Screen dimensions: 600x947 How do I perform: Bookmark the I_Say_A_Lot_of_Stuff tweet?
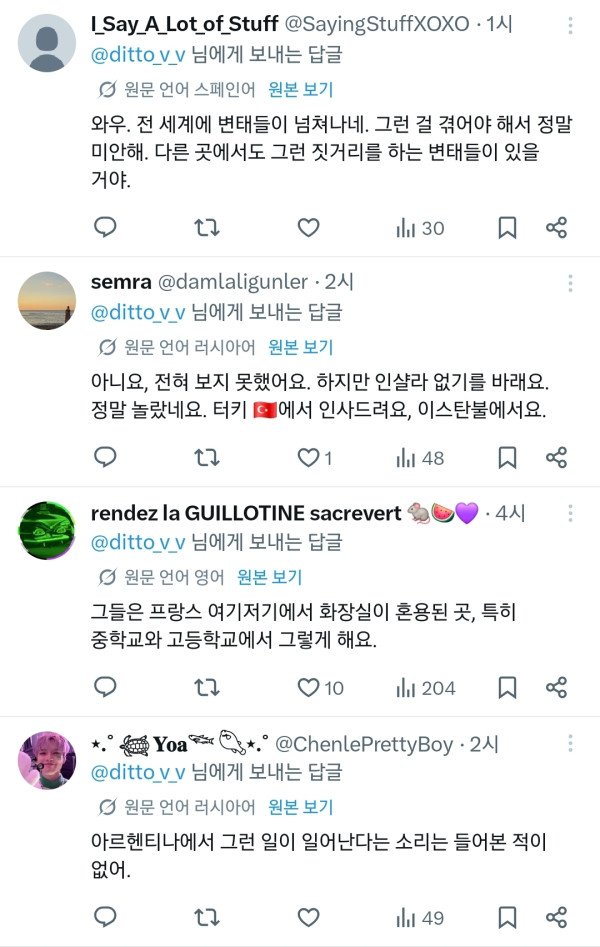point(507,228)
